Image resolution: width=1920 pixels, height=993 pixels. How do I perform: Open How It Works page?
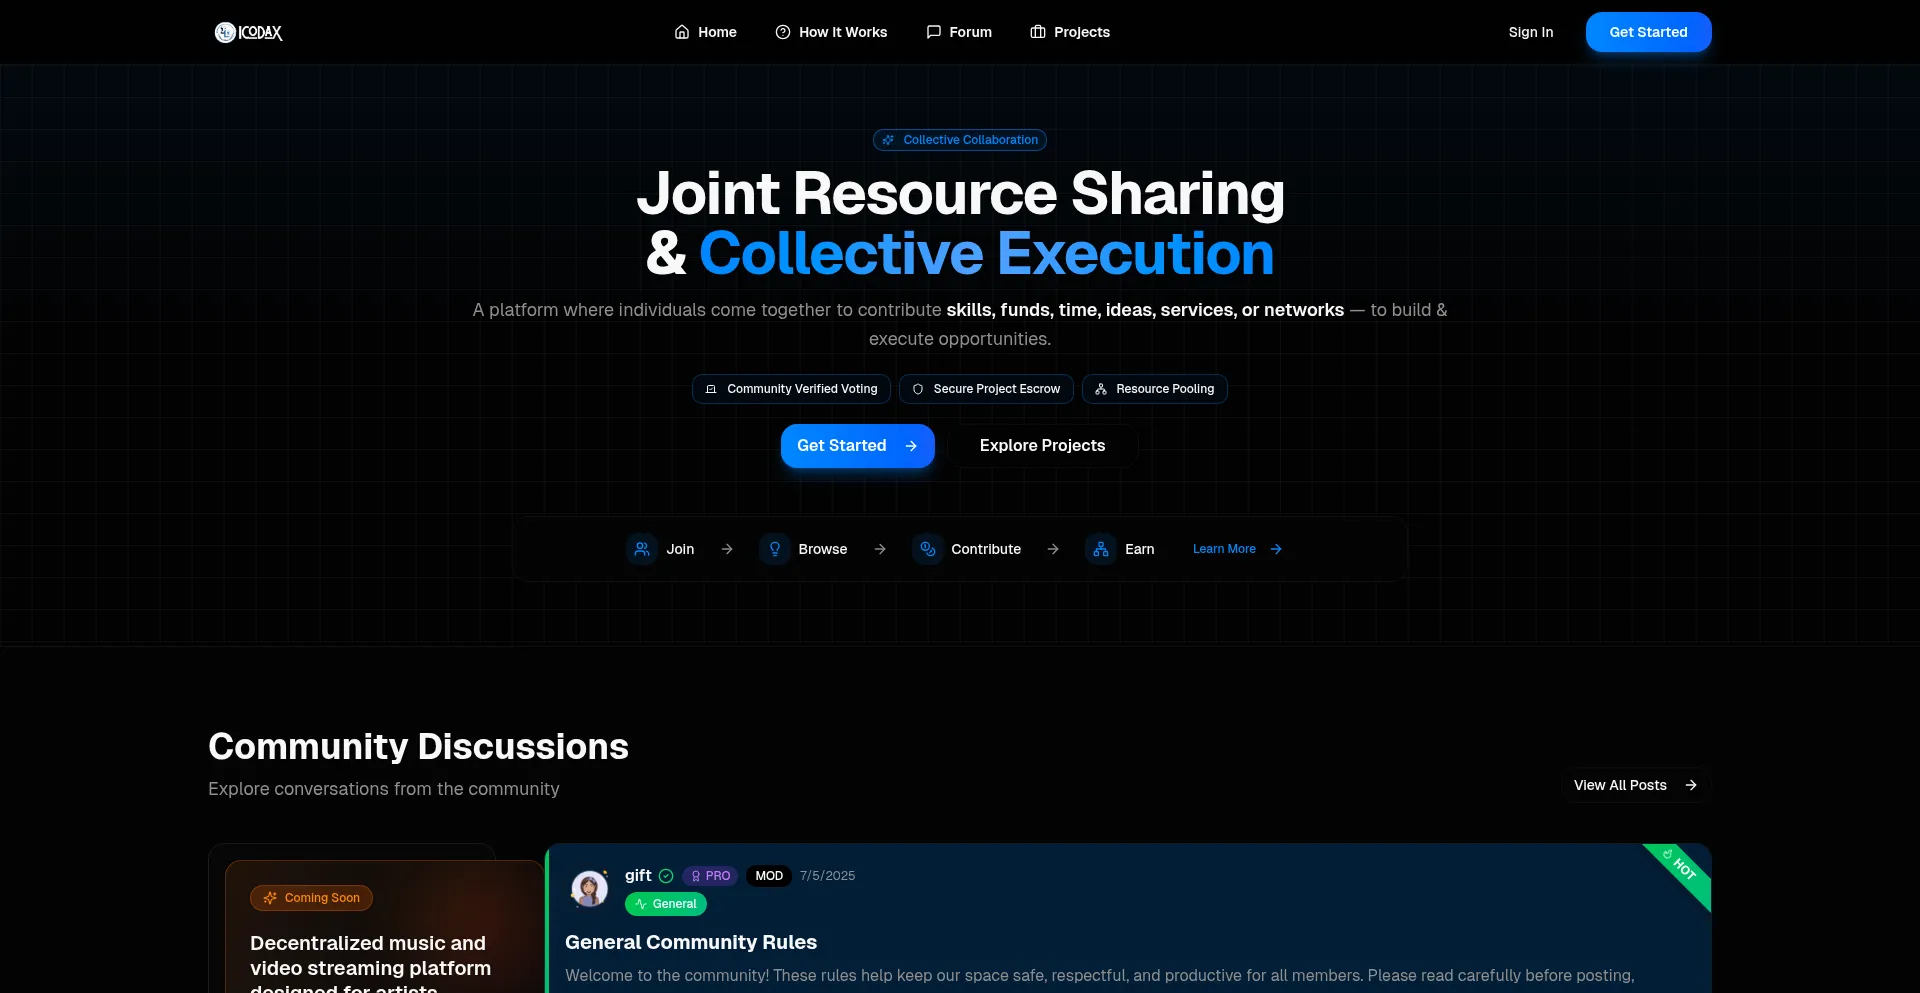[x=831, y=32]
